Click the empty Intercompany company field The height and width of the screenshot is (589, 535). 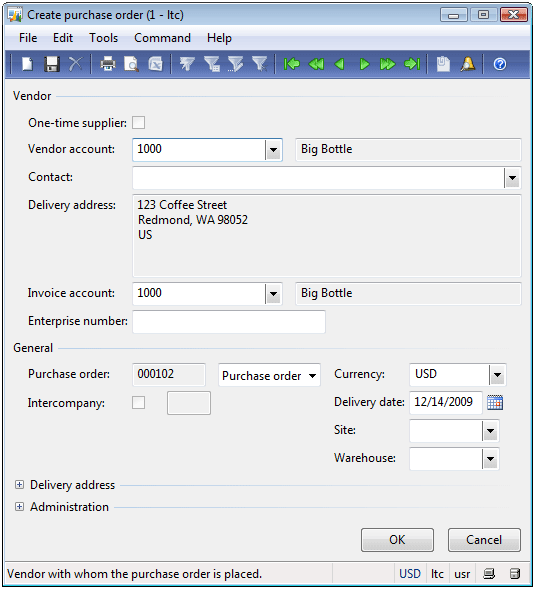[x=189, y=403]
